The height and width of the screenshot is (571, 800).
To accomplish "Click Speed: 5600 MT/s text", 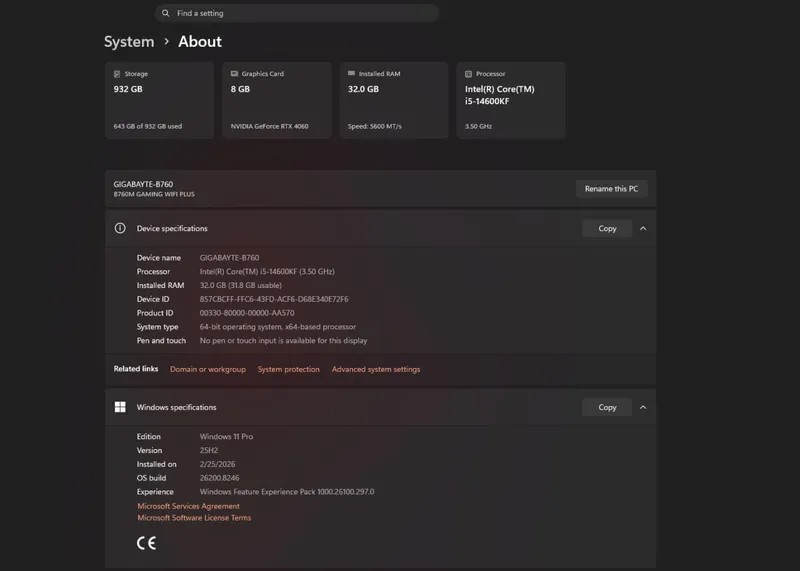I will [x=375, y=127].
